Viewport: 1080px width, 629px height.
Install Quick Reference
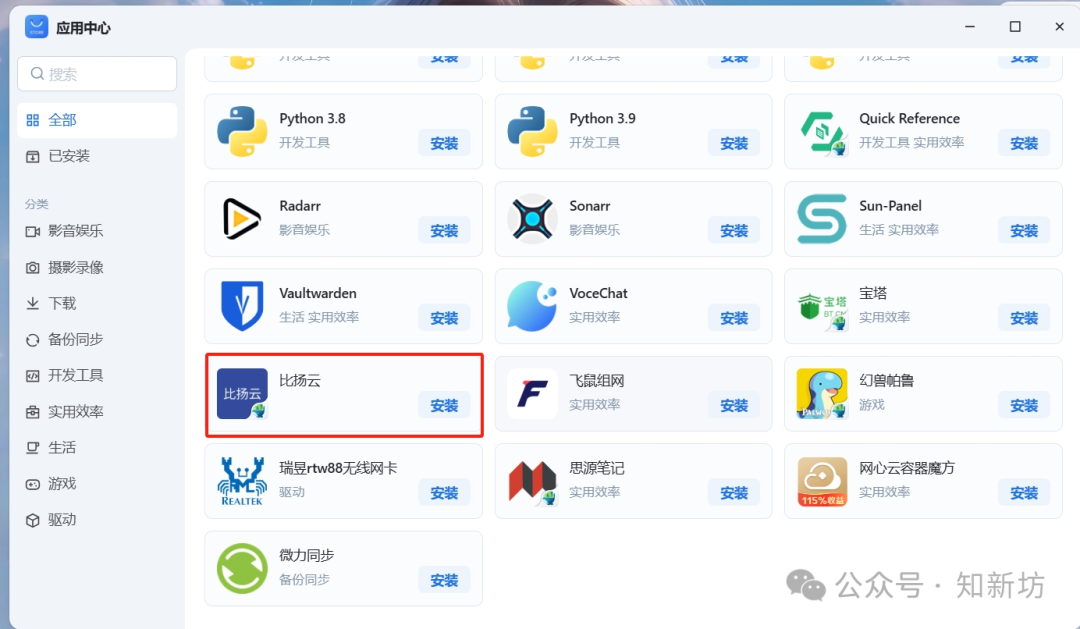(x=1024, y=143)
